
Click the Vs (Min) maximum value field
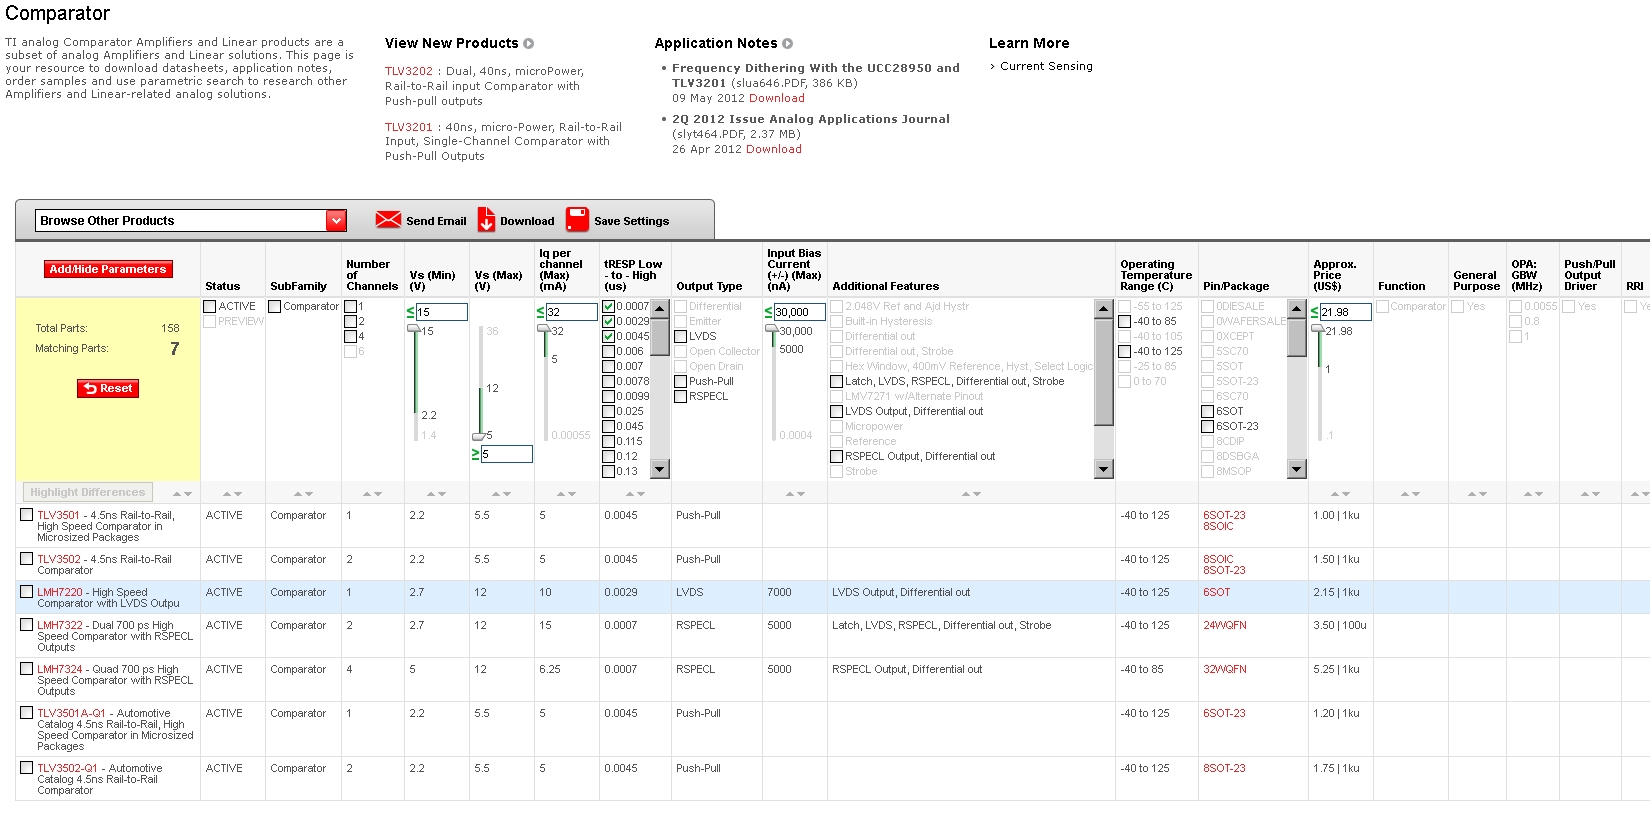[441, 312]
